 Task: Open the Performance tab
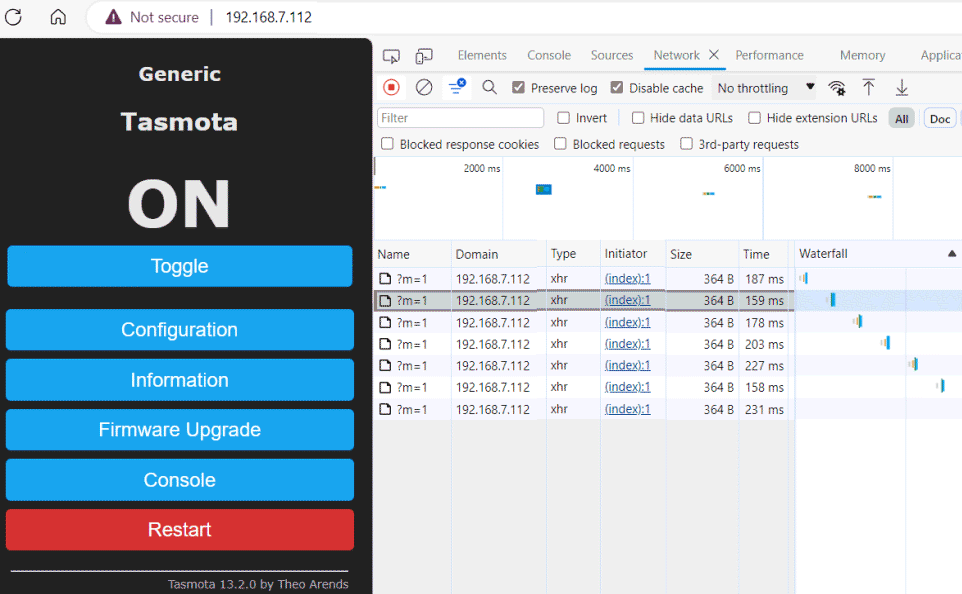[769, 55]
